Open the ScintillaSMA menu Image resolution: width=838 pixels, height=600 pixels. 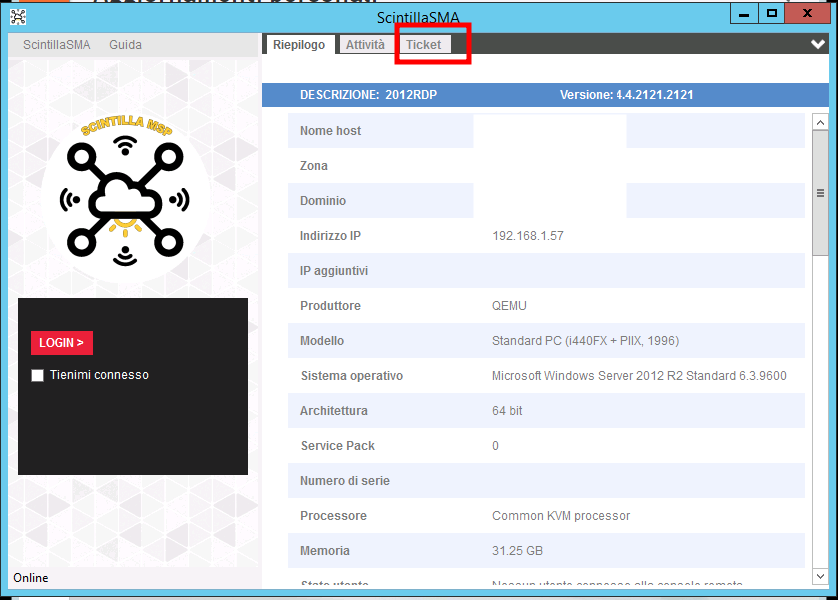tap(57, 45)
